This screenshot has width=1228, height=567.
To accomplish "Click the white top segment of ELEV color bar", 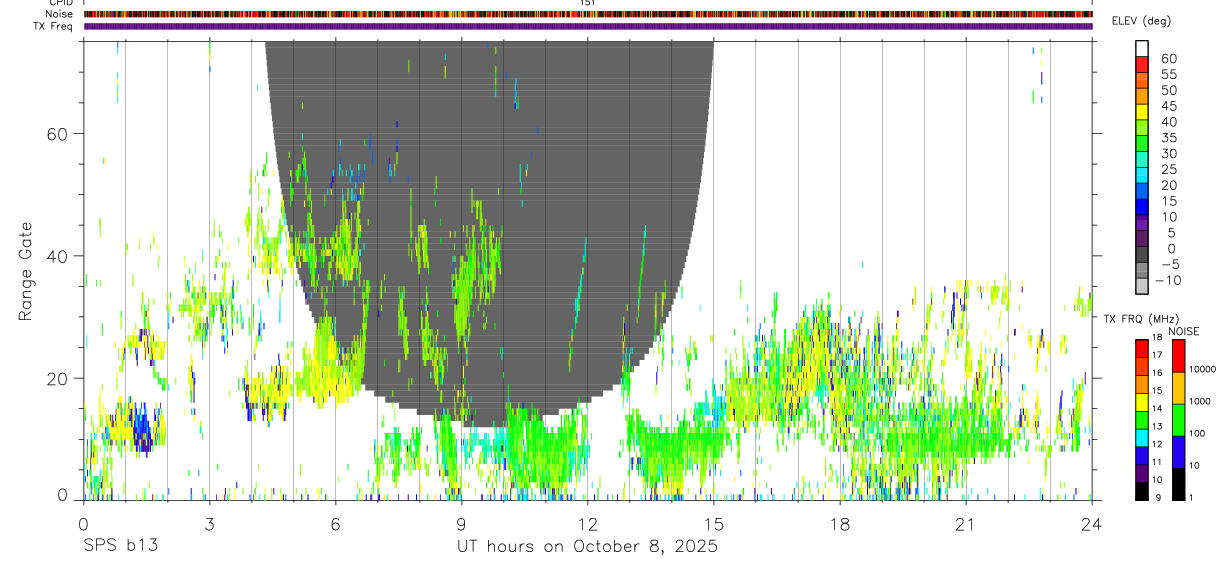I will tap(1142, 48).
